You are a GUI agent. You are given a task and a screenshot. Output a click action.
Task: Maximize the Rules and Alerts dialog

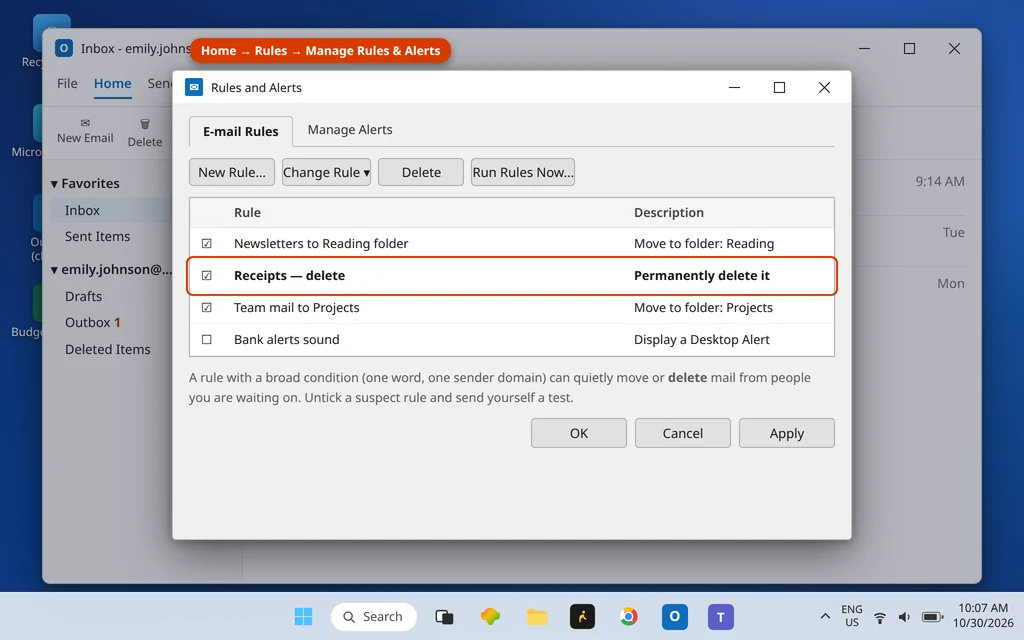779,88
